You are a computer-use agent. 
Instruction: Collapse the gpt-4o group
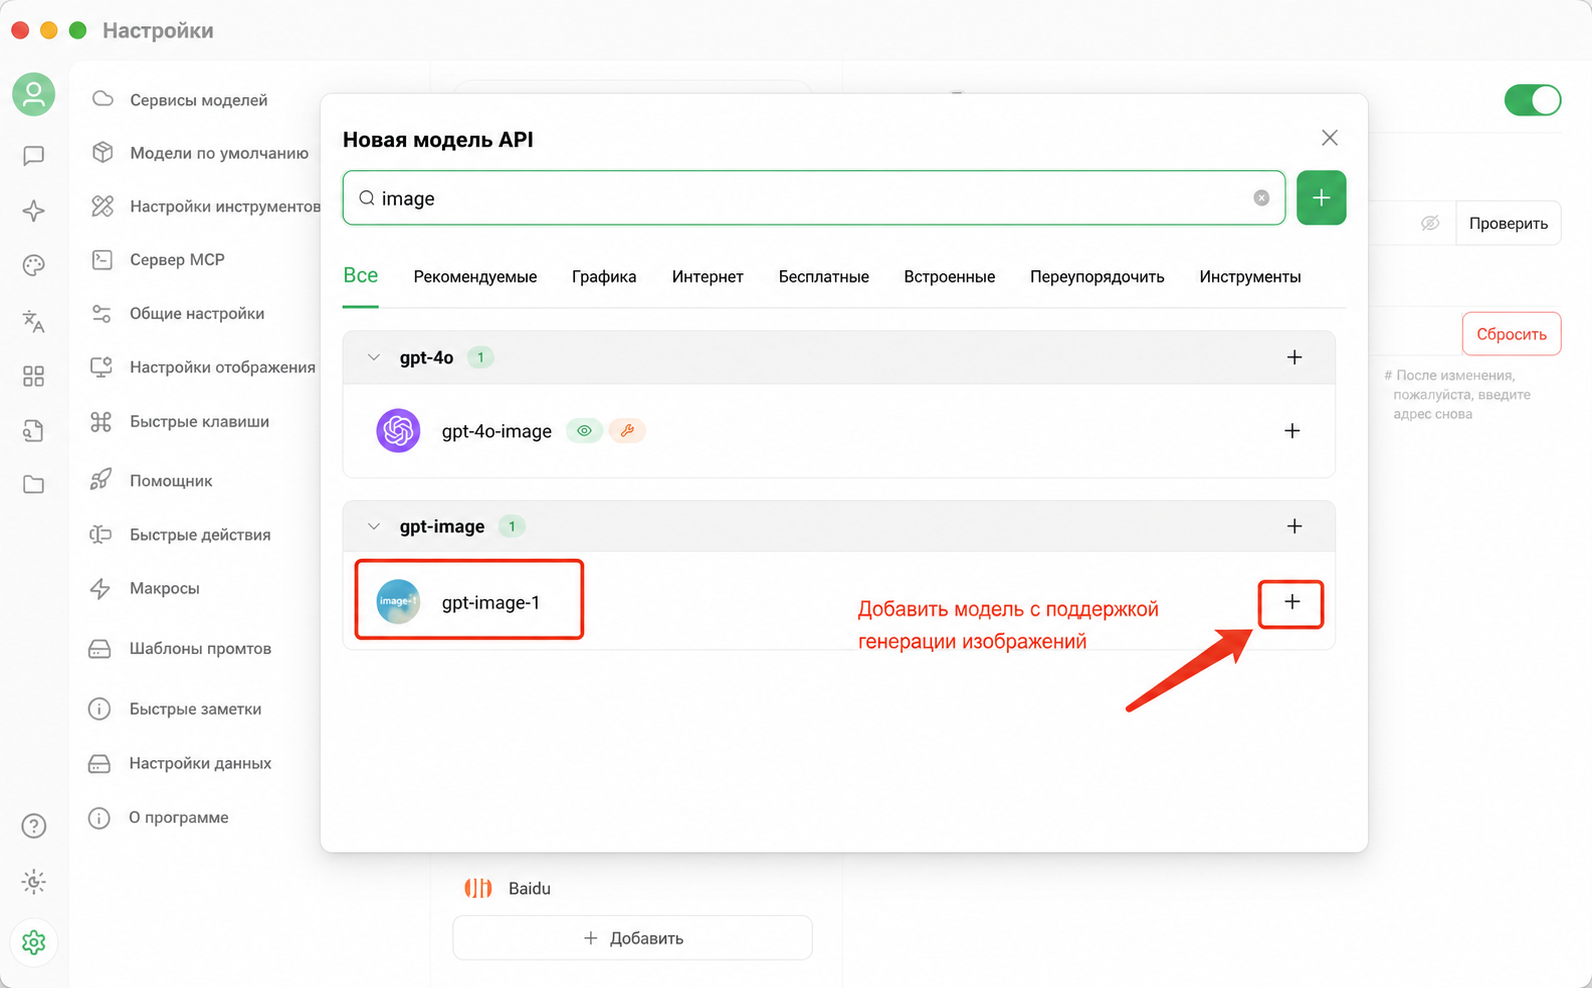374,357
